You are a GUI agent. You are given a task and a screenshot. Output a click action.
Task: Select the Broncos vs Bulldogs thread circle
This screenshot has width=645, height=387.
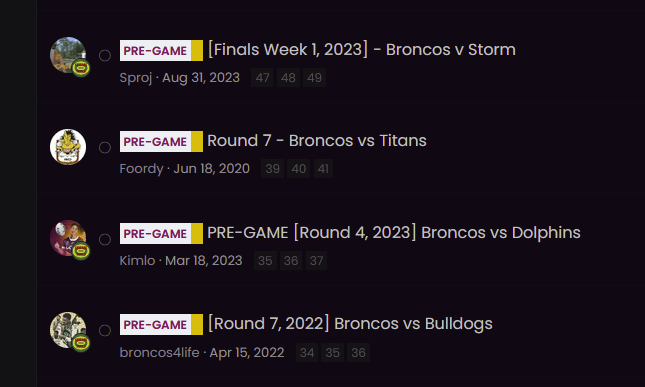(x=105, y=330)
